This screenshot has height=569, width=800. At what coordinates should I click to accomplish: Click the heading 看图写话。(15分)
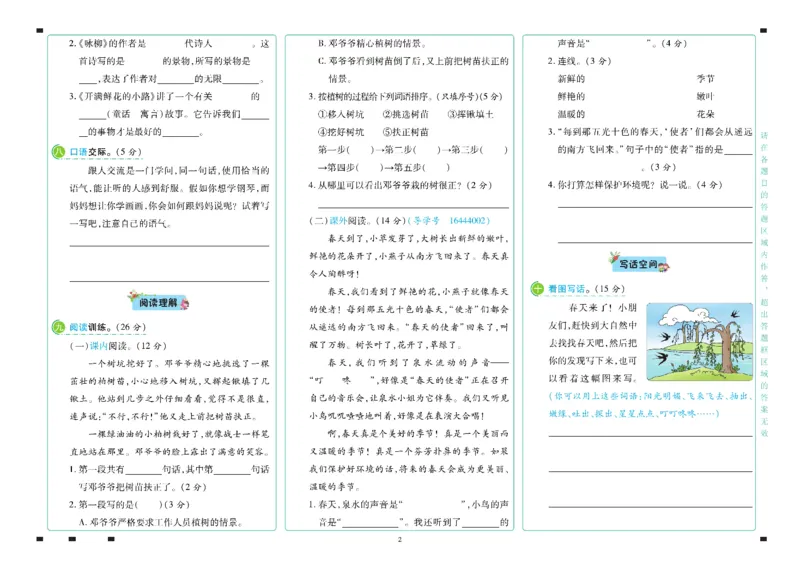(x=586, y=289)
